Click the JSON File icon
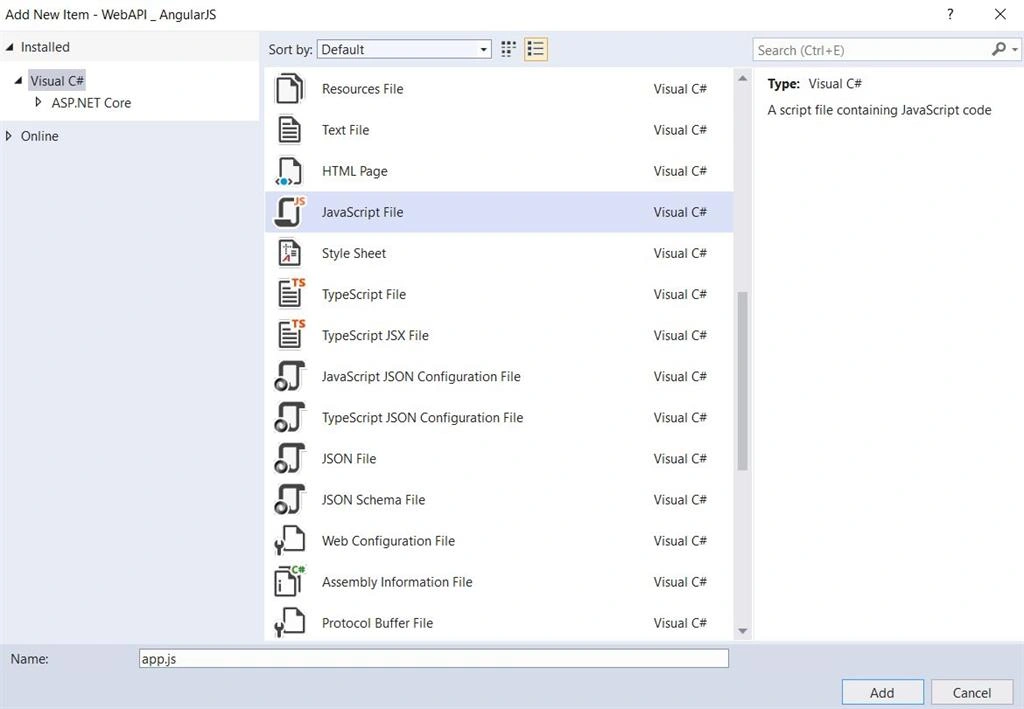 click(x=289, y=458)
